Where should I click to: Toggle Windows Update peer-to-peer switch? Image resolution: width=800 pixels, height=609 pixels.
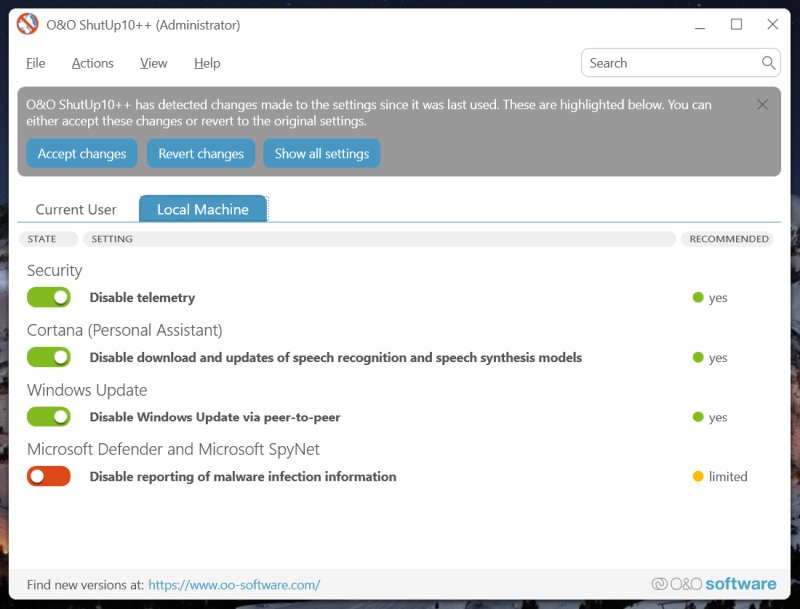click(x=49, y=417)
